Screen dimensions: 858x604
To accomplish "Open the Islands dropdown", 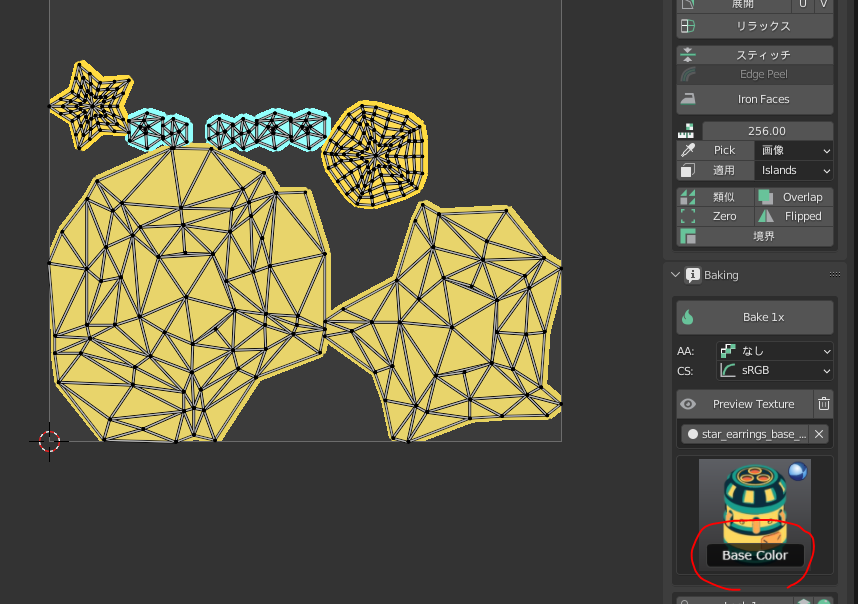I will [x=793, y=170].
